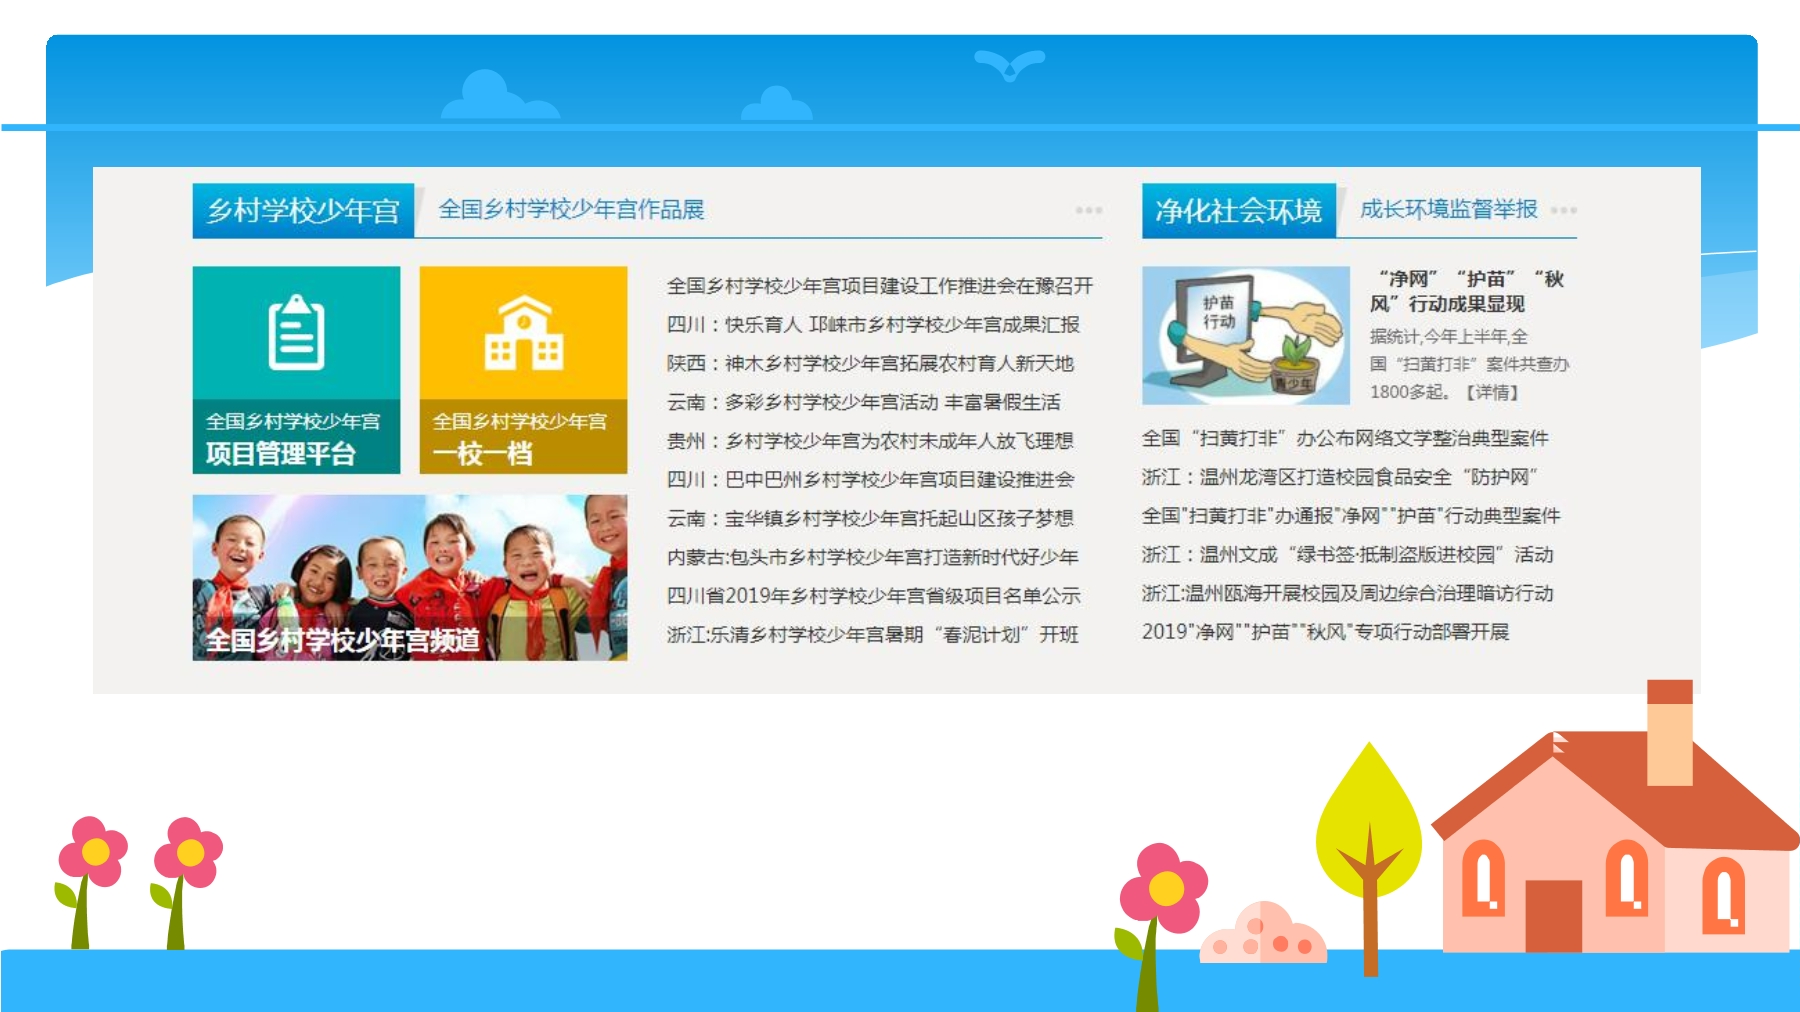Open article 贵州：乡村学校少年宫为农村未成年人放飞理想
The height and width of the screenshot is (1012, 1800).
[x=870, y=440]
